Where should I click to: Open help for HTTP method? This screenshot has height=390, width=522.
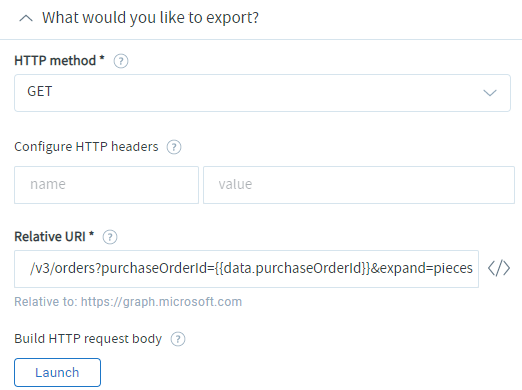point(121,61)
